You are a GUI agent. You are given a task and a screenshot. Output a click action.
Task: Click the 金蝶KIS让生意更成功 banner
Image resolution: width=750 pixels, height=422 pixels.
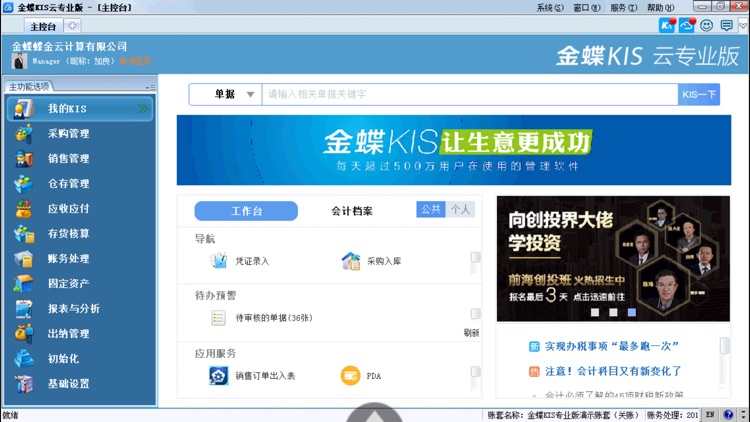pos(454,150)
